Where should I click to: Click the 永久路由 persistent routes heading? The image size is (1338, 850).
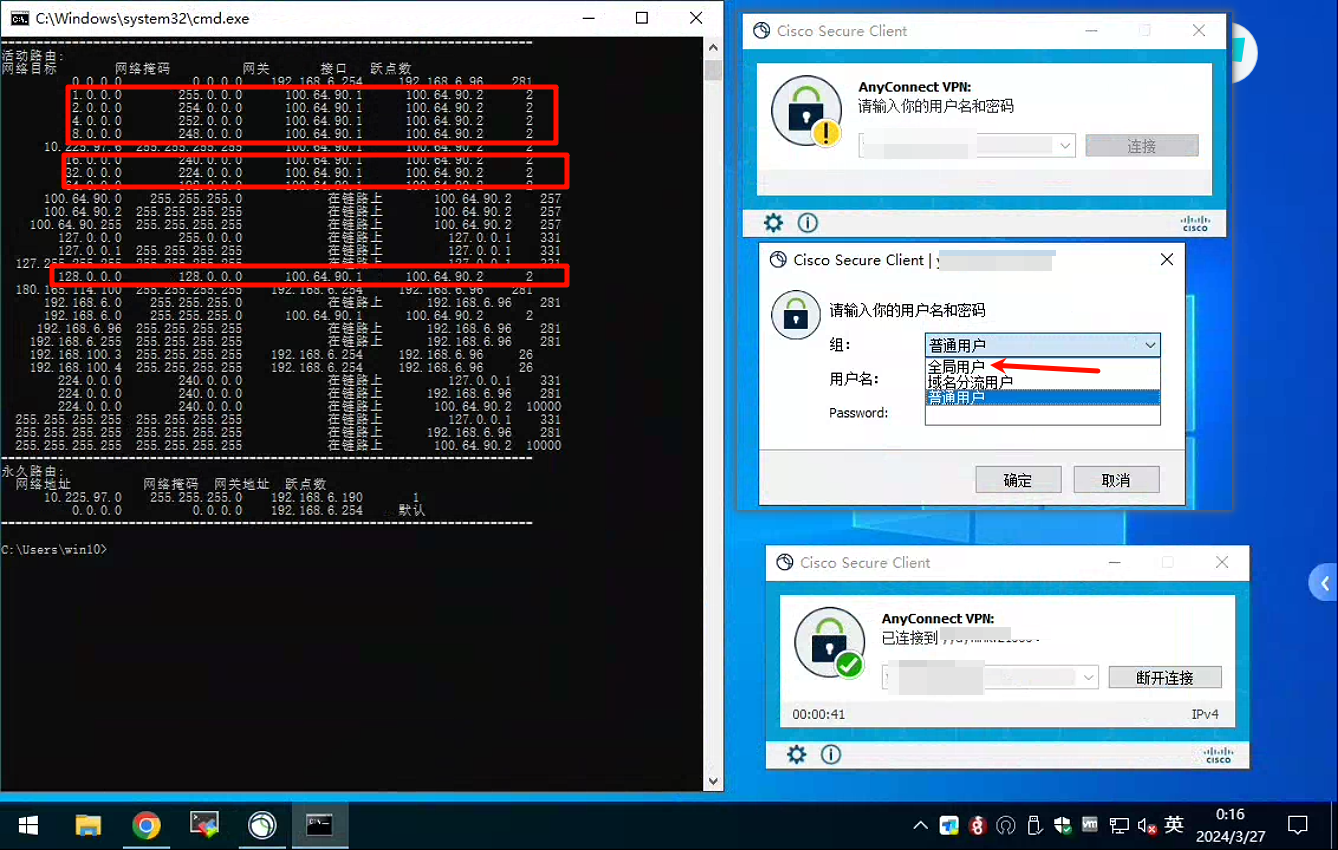[32, 471]
